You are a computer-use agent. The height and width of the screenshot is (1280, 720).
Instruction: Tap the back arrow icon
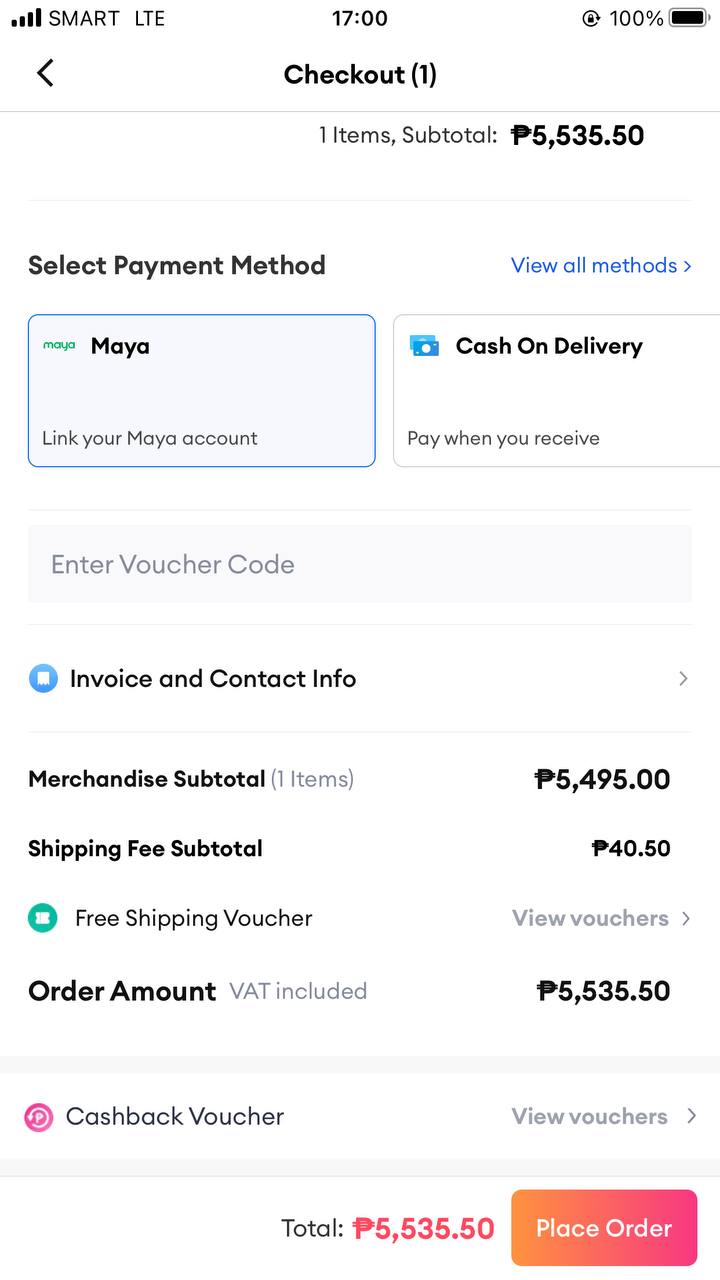click(45, 73)
